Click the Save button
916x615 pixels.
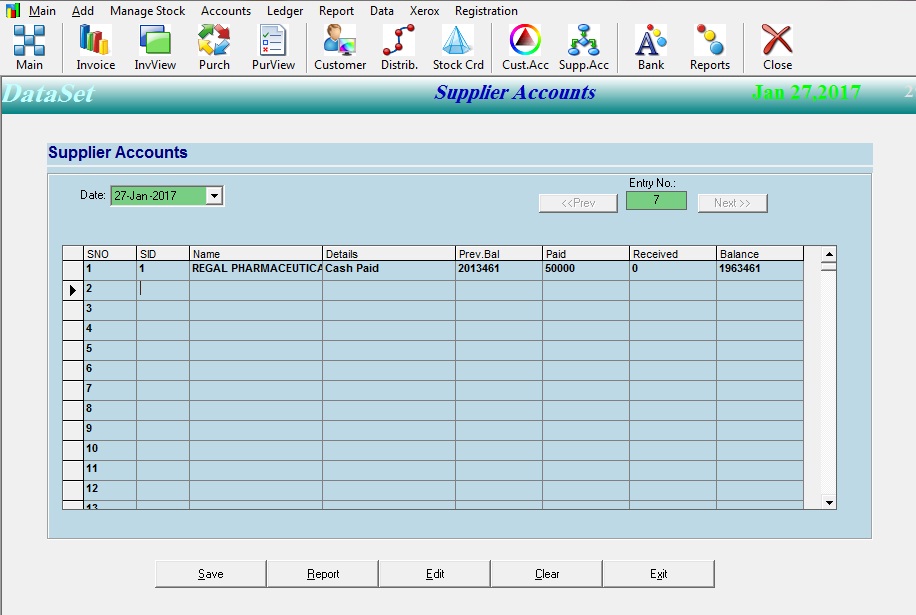pos(210,574)
